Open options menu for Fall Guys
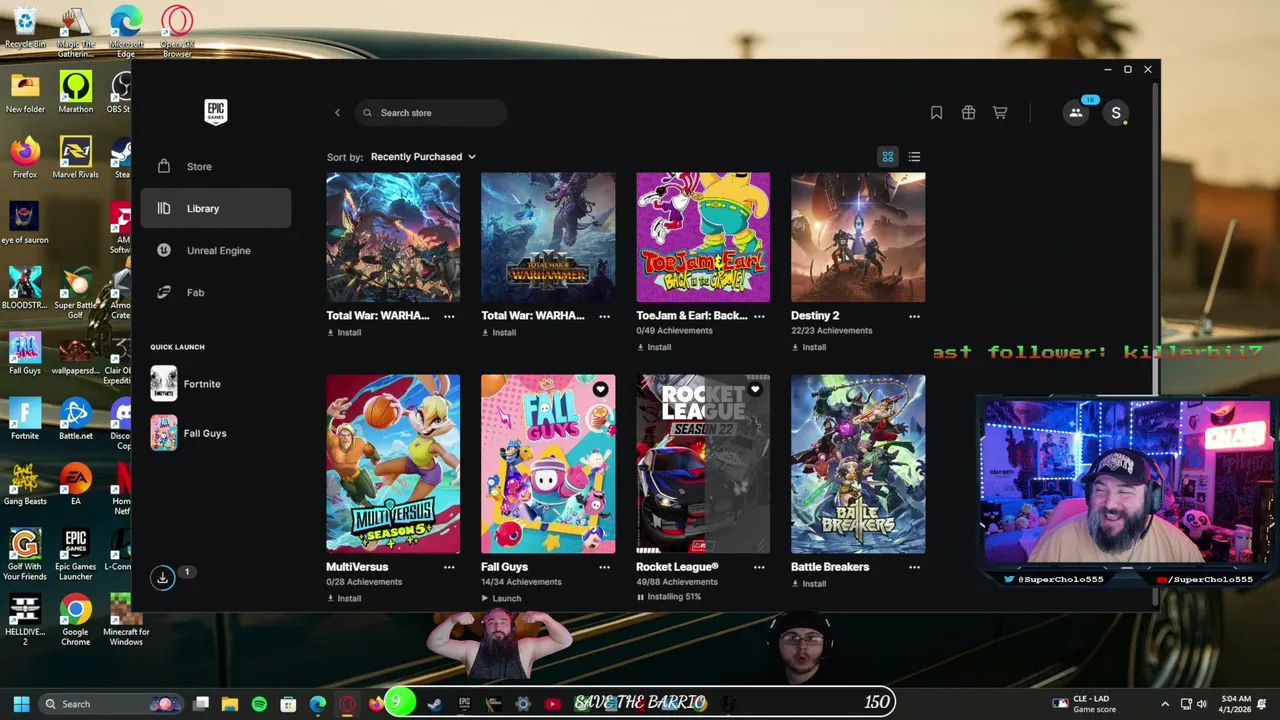Viewport: 1280px width, 720px height. point(604,567)
